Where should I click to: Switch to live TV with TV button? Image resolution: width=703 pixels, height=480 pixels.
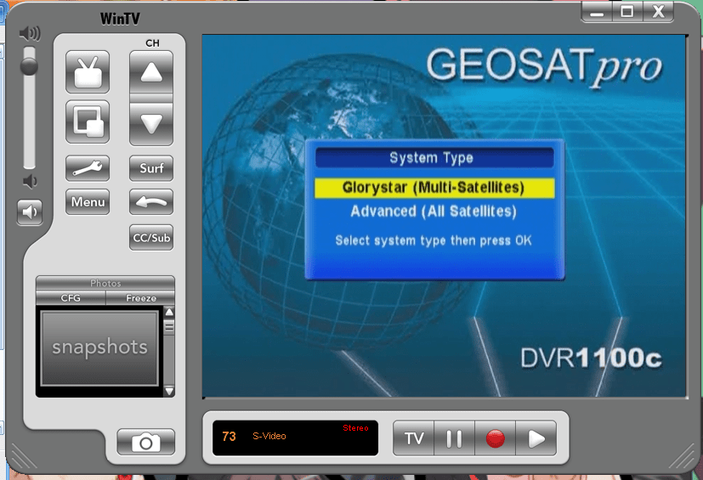click(x=413, y=438)
